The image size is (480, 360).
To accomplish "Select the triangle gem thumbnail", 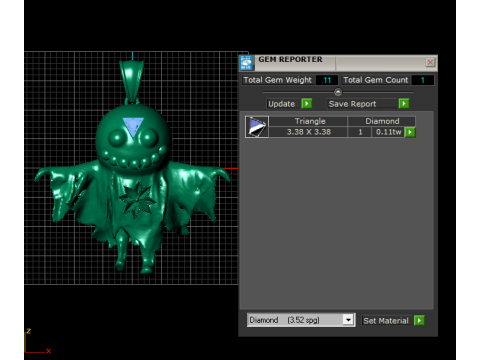I will pyautogui.click(x=257, y=127).
